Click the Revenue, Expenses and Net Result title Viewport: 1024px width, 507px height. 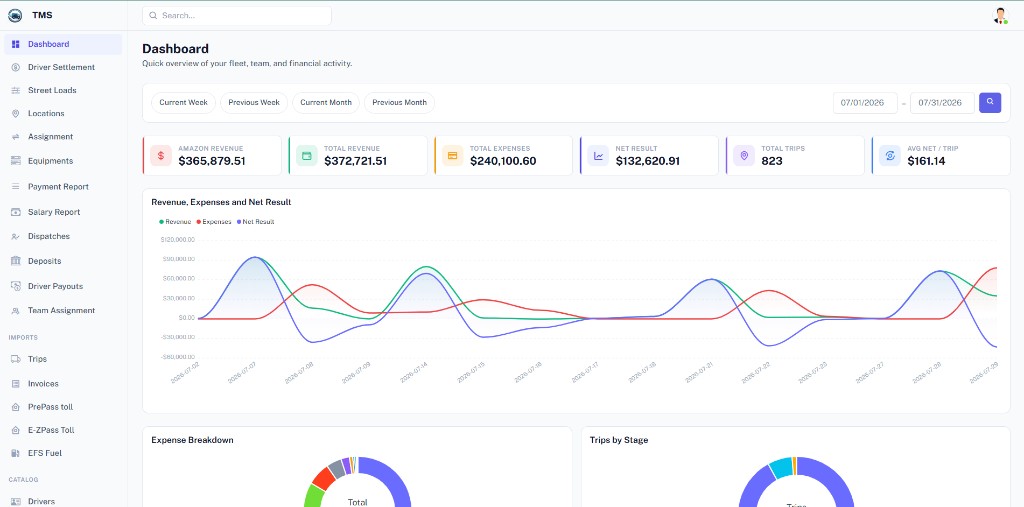tap(221, 203)
